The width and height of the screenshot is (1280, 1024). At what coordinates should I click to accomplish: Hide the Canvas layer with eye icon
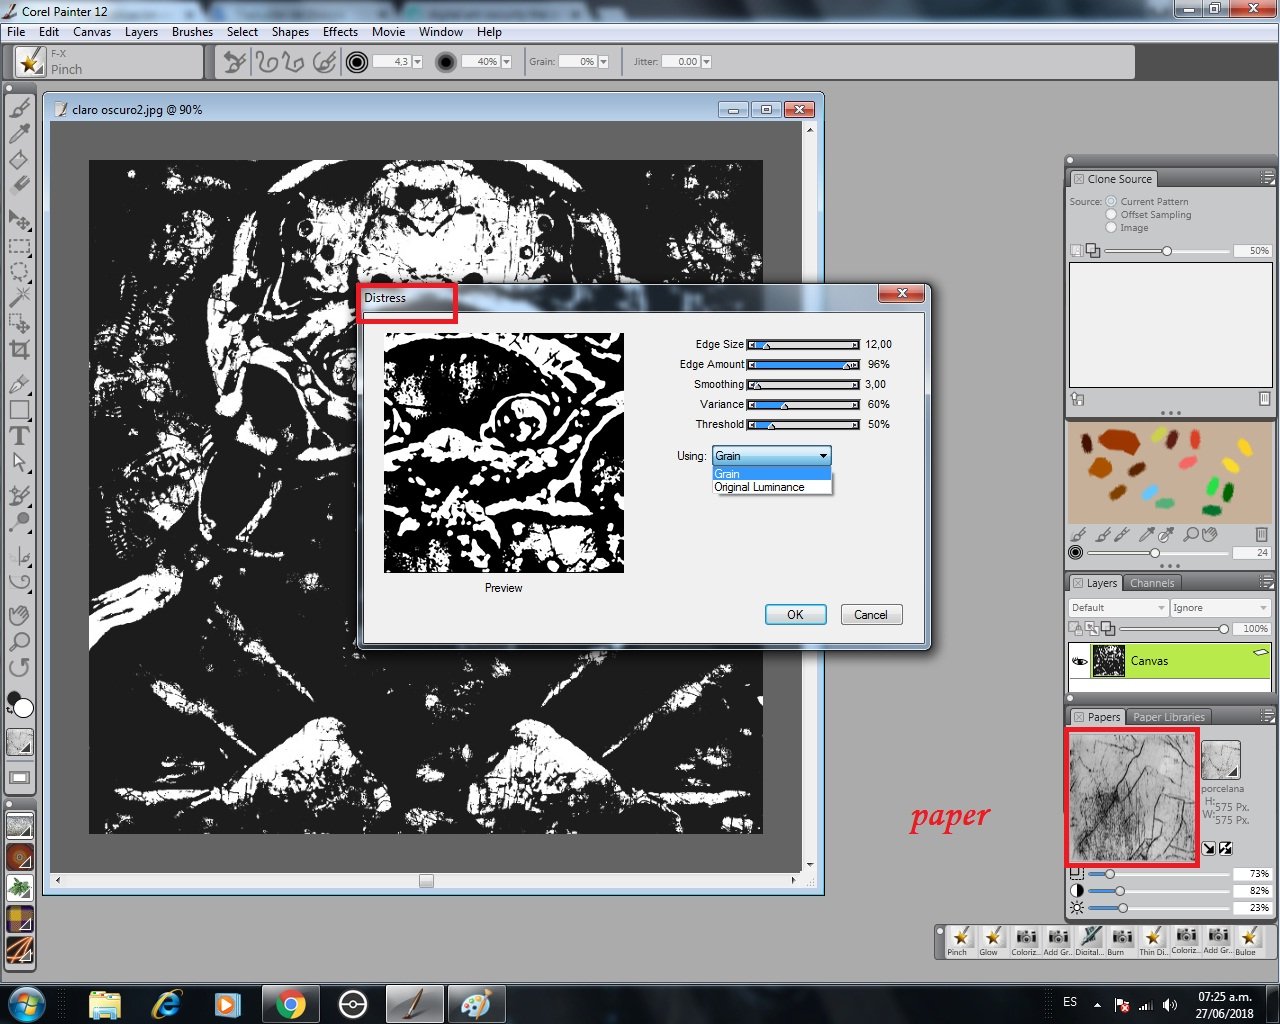click(x=1080, y=661)
